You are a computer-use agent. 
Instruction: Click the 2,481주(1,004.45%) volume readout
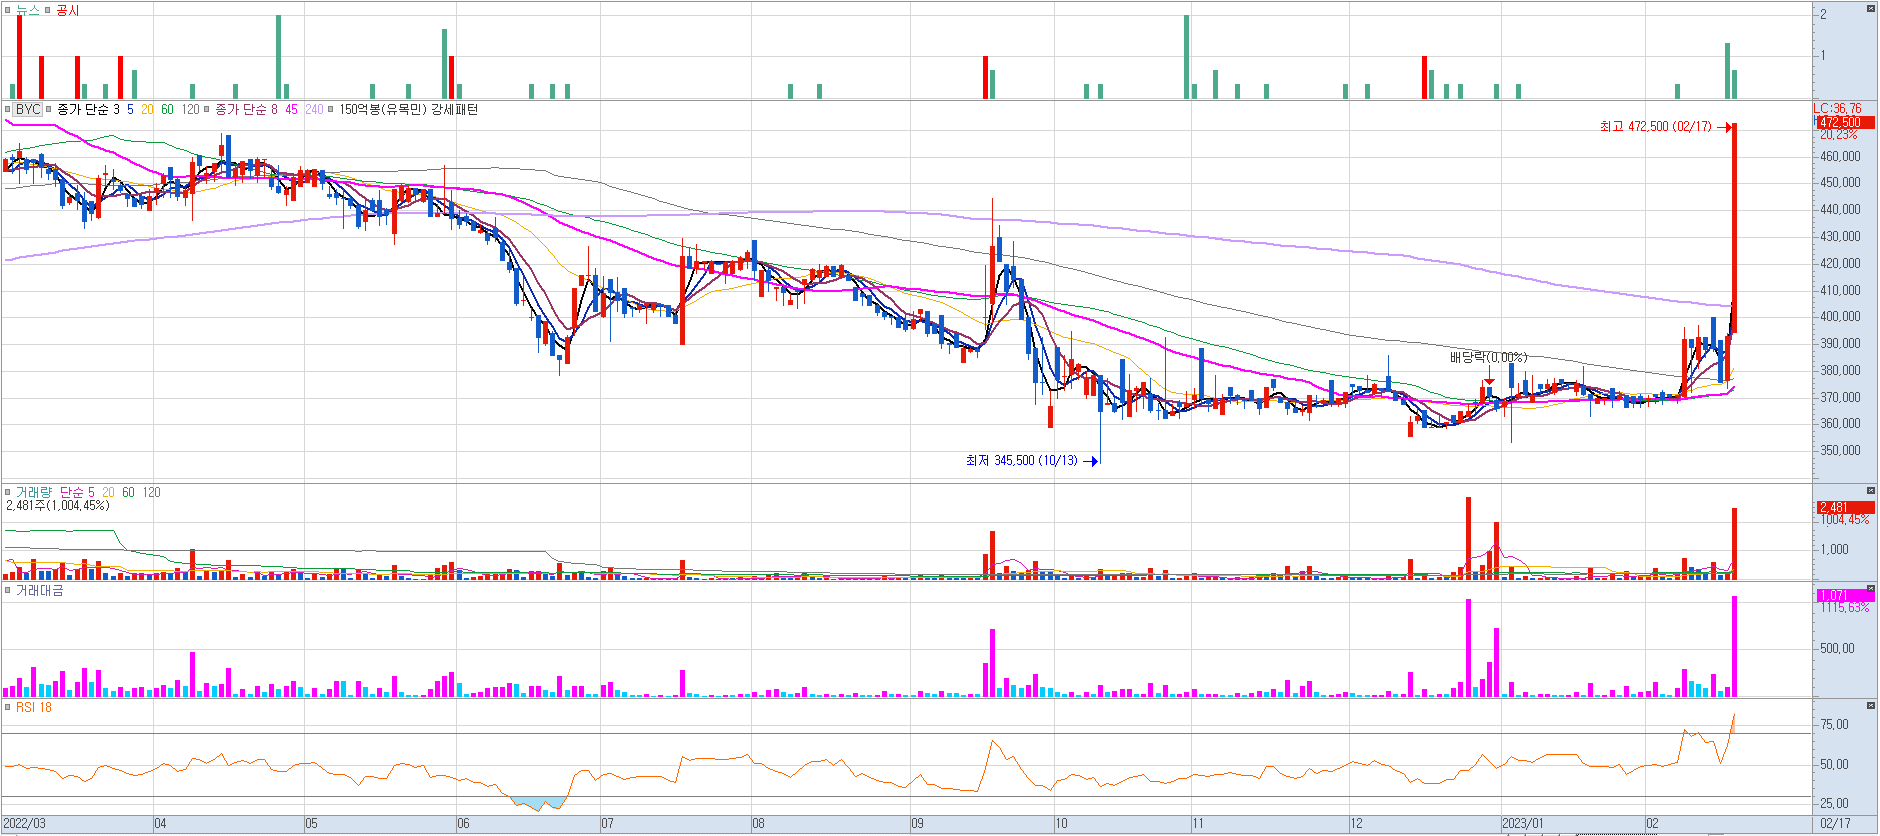(57, 505)
